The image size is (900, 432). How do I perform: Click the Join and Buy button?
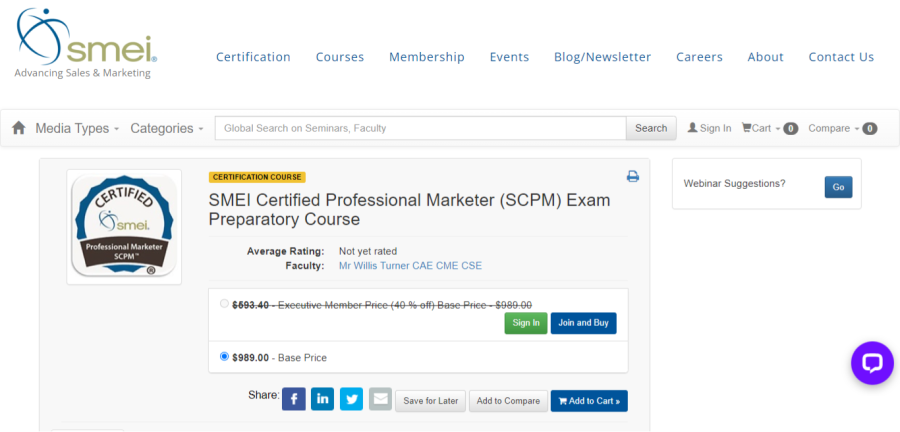click(583, 323)
